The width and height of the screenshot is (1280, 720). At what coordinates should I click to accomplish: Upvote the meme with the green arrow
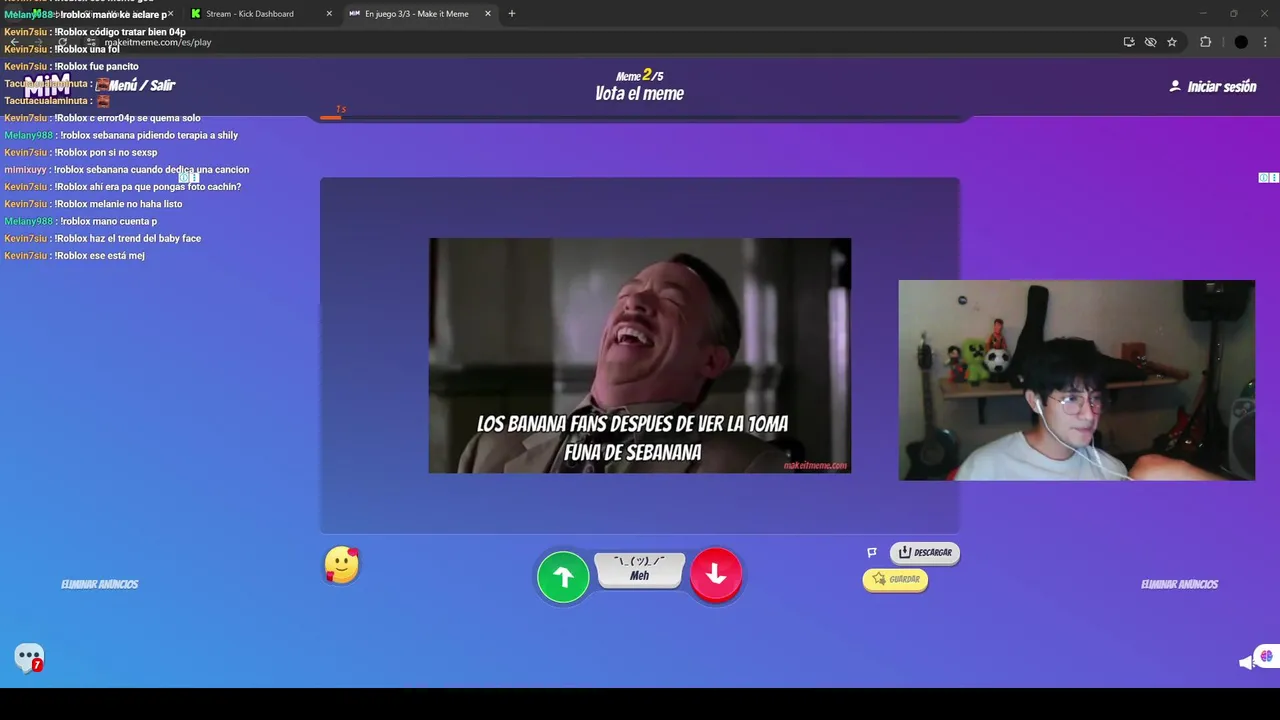[x=563, y=577]
